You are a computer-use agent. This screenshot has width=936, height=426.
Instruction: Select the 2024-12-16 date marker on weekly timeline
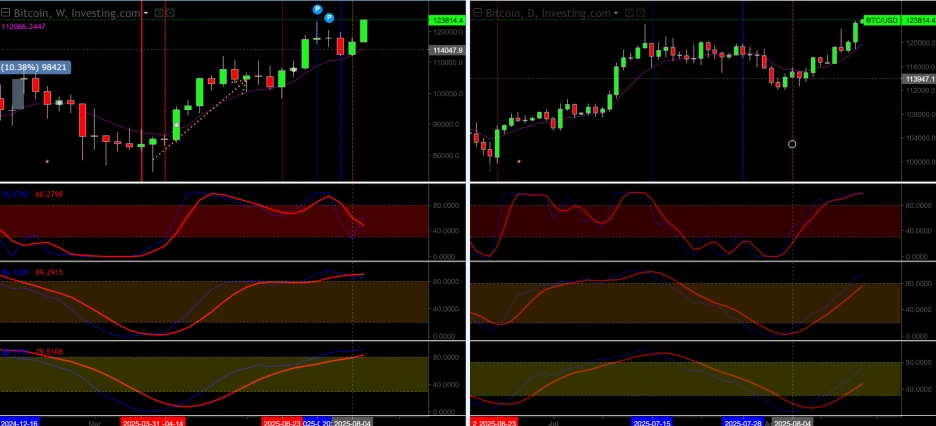click(x=20, y=422)
